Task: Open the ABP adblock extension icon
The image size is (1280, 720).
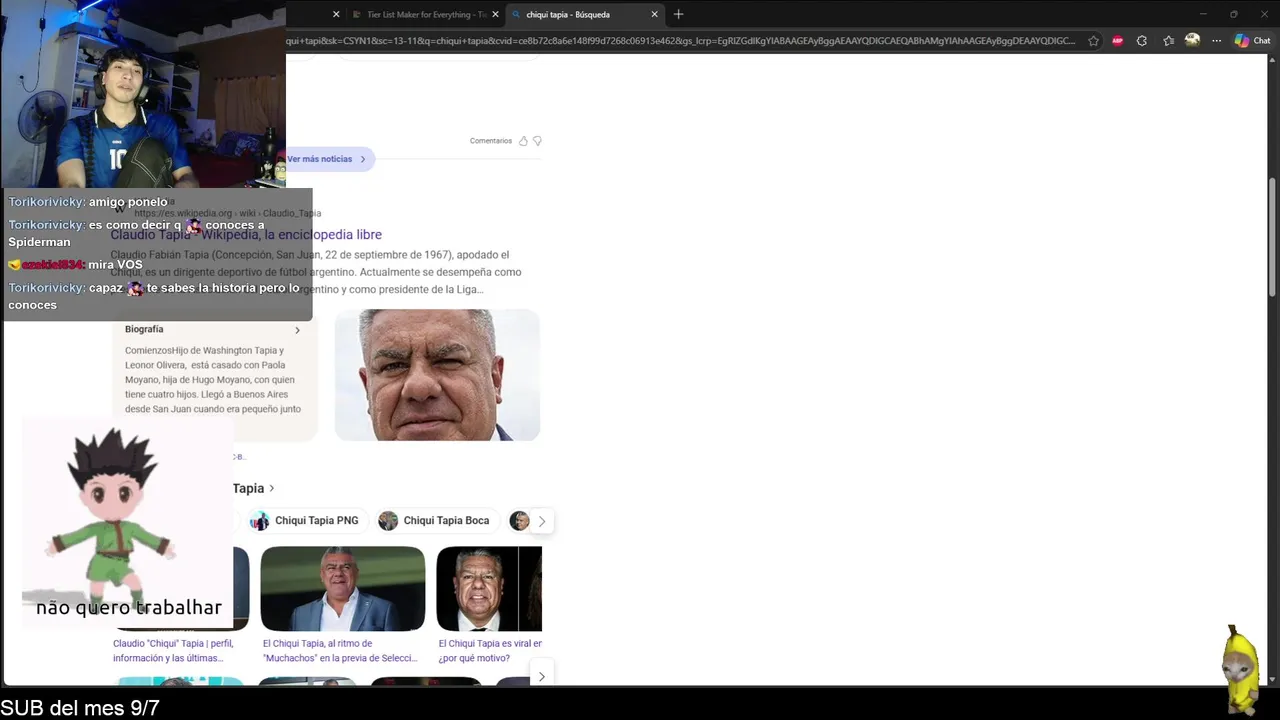Action: click(x=1118, y=41)
